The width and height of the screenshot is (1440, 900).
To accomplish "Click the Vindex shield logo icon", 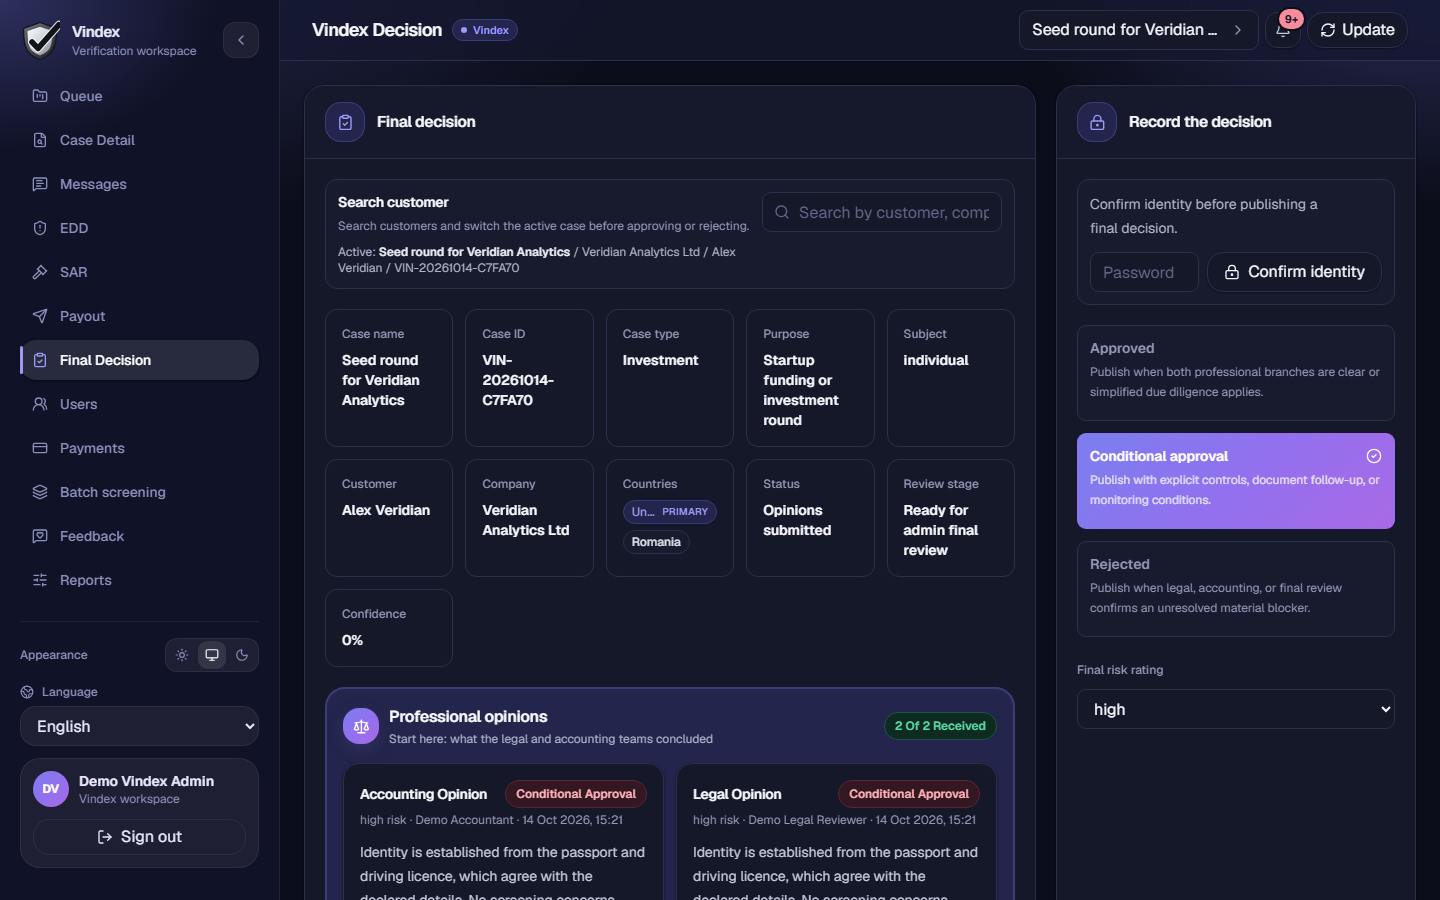I will [42, 40].
